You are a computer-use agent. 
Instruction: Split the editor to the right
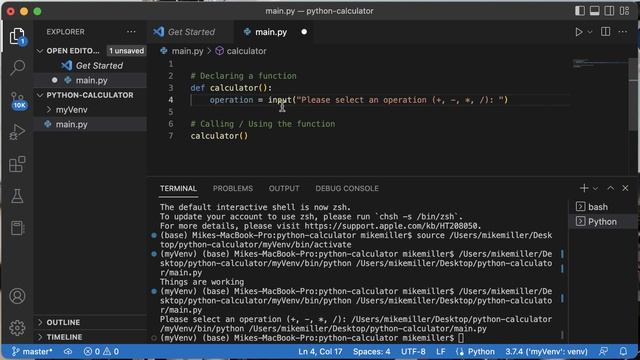[x=606, y=32]
